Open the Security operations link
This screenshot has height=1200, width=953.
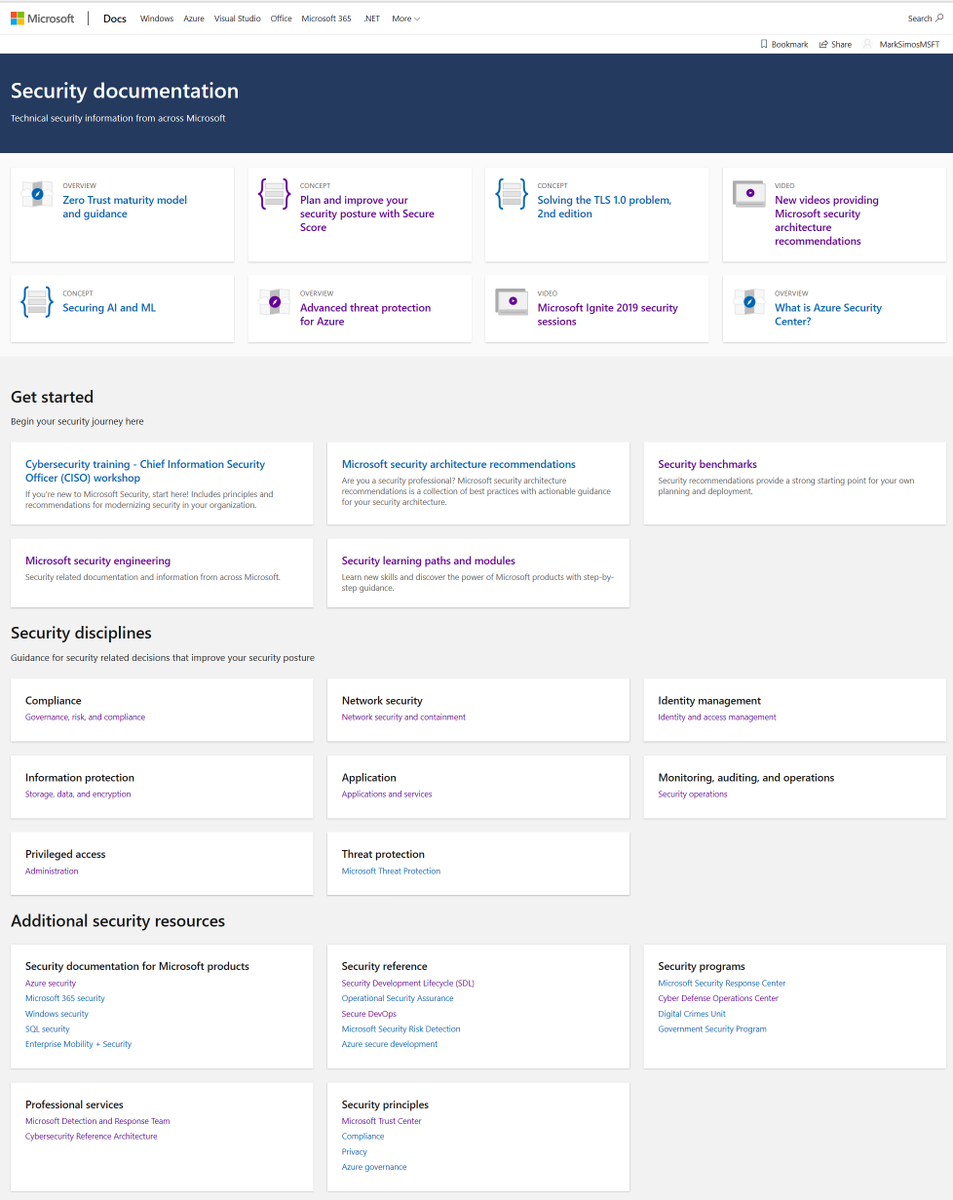[x=693, y=794]
